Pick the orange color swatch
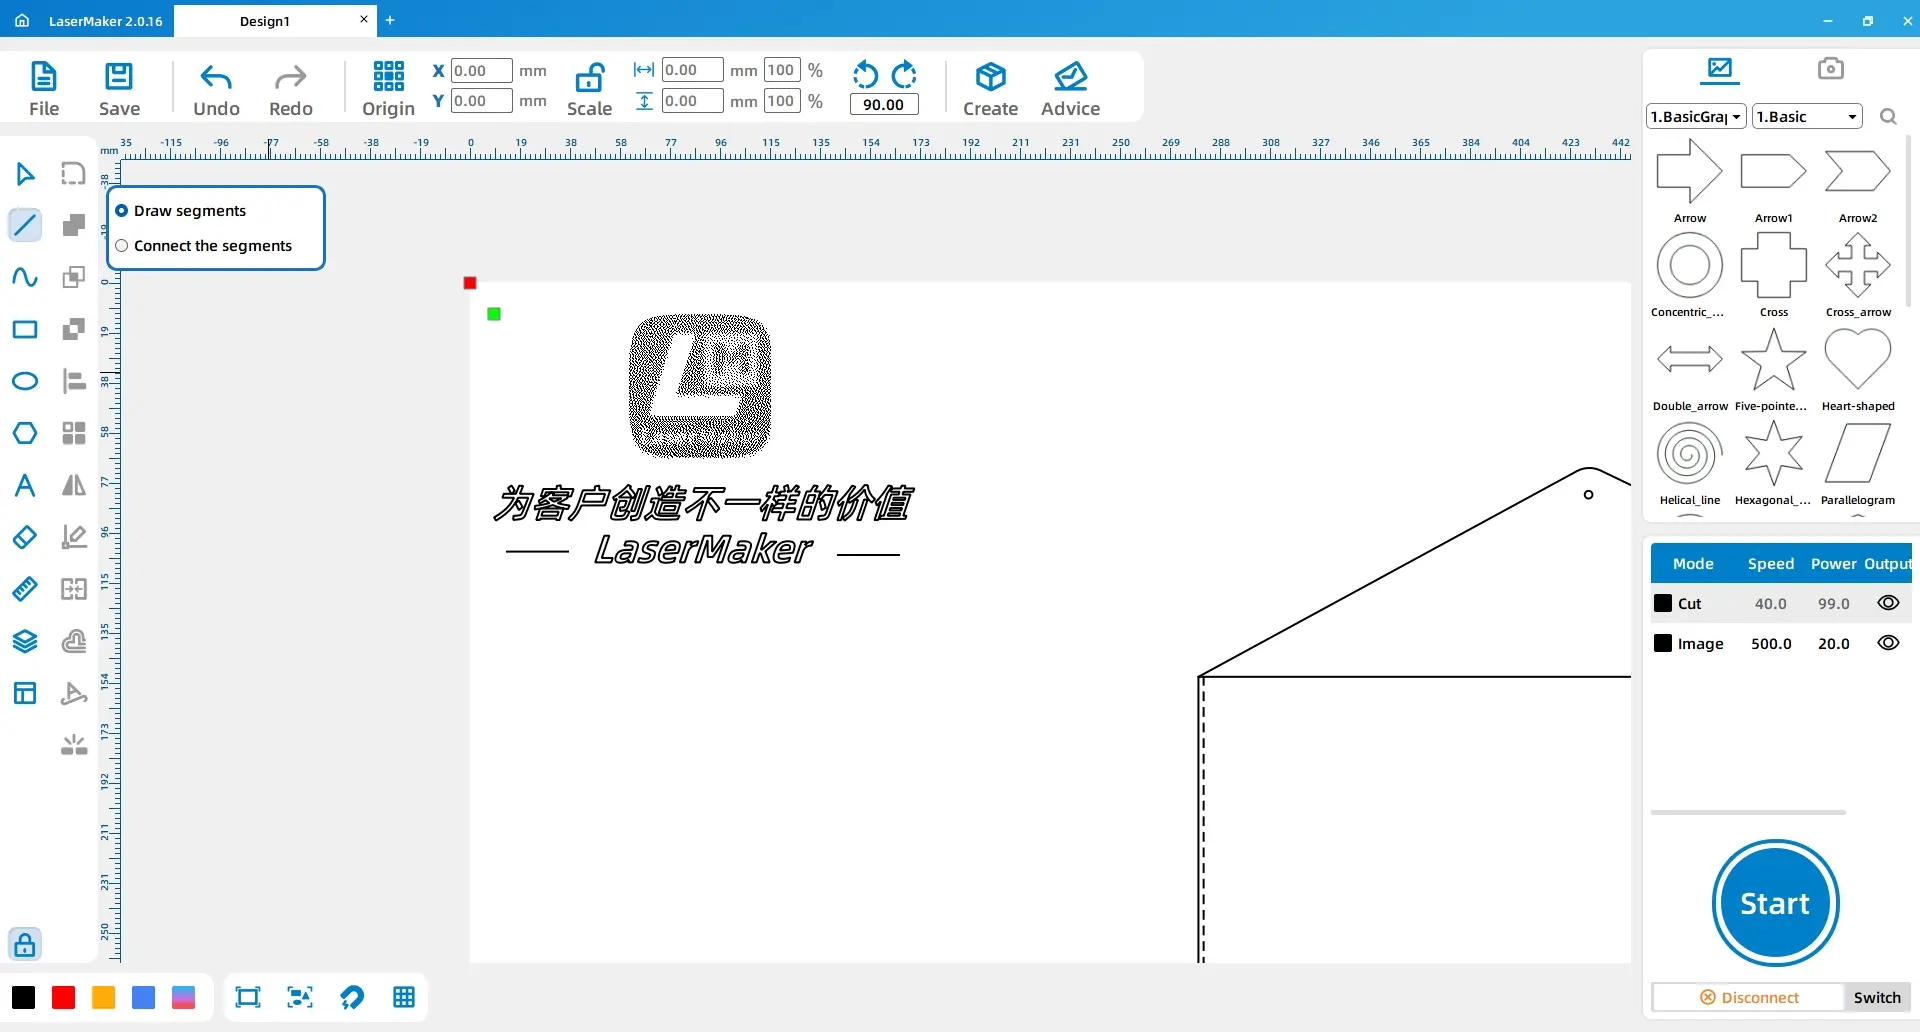 tap(103, 997)
